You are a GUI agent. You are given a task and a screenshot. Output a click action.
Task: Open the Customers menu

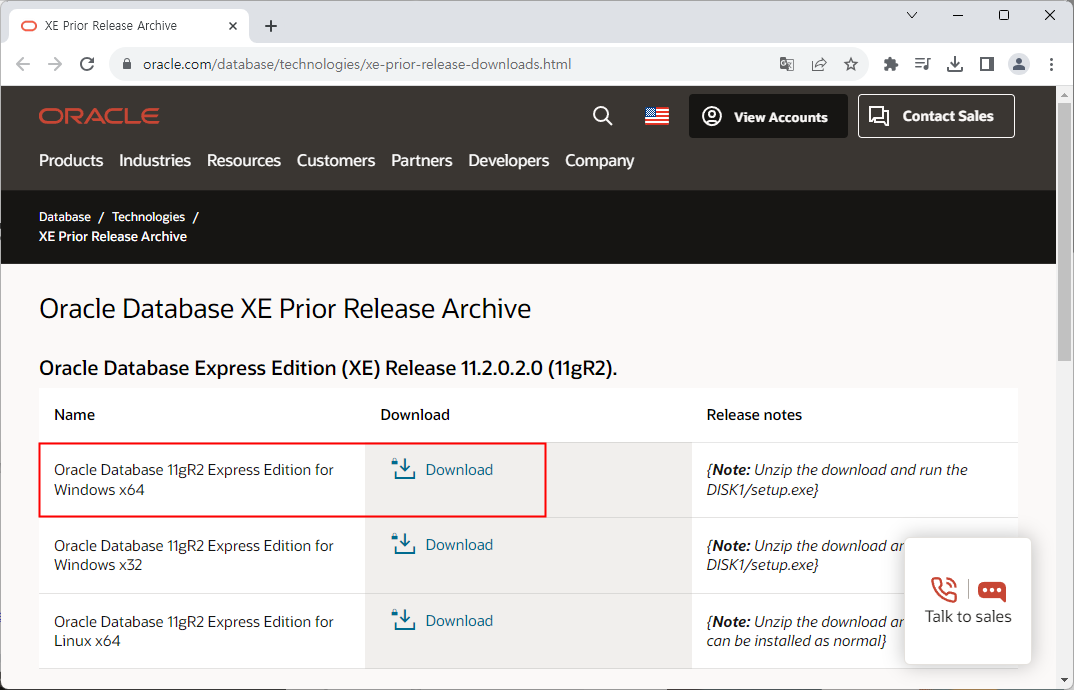336,160
